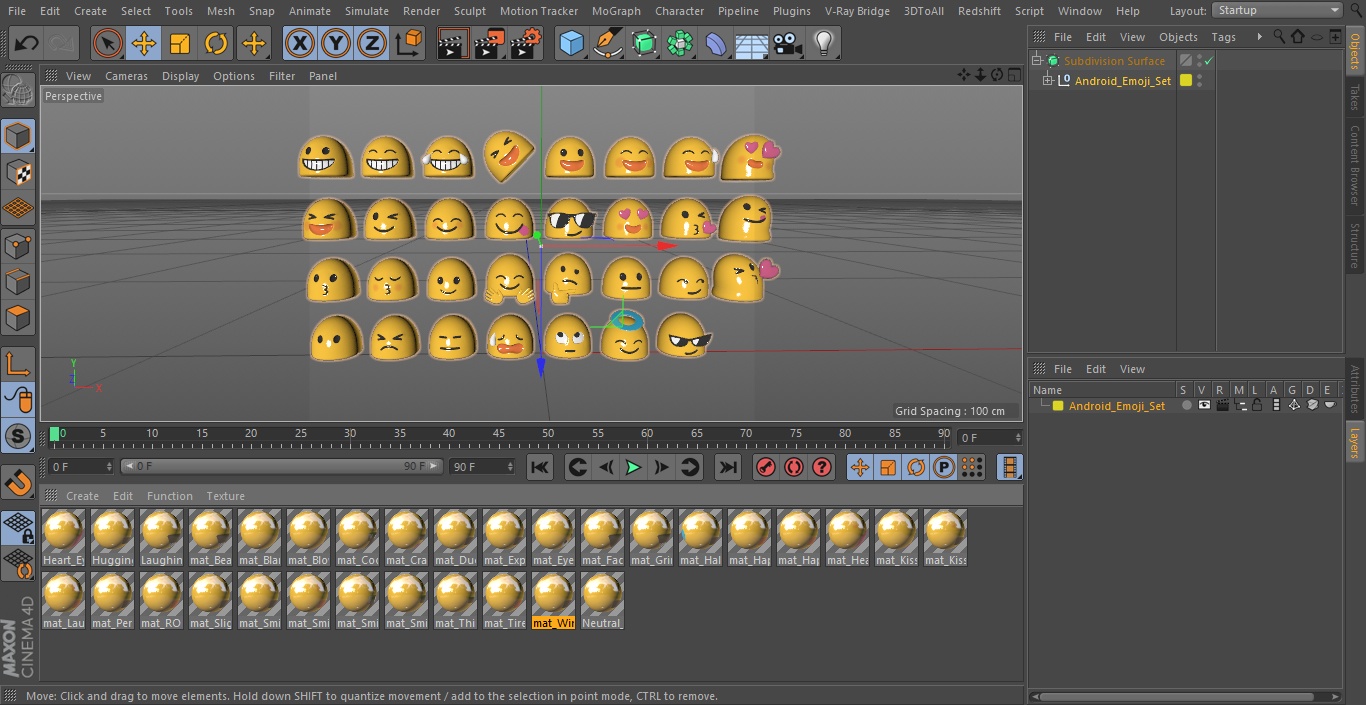Toggle the layer lock icon
This screenshot has height=705, width=1366.
1257,405
